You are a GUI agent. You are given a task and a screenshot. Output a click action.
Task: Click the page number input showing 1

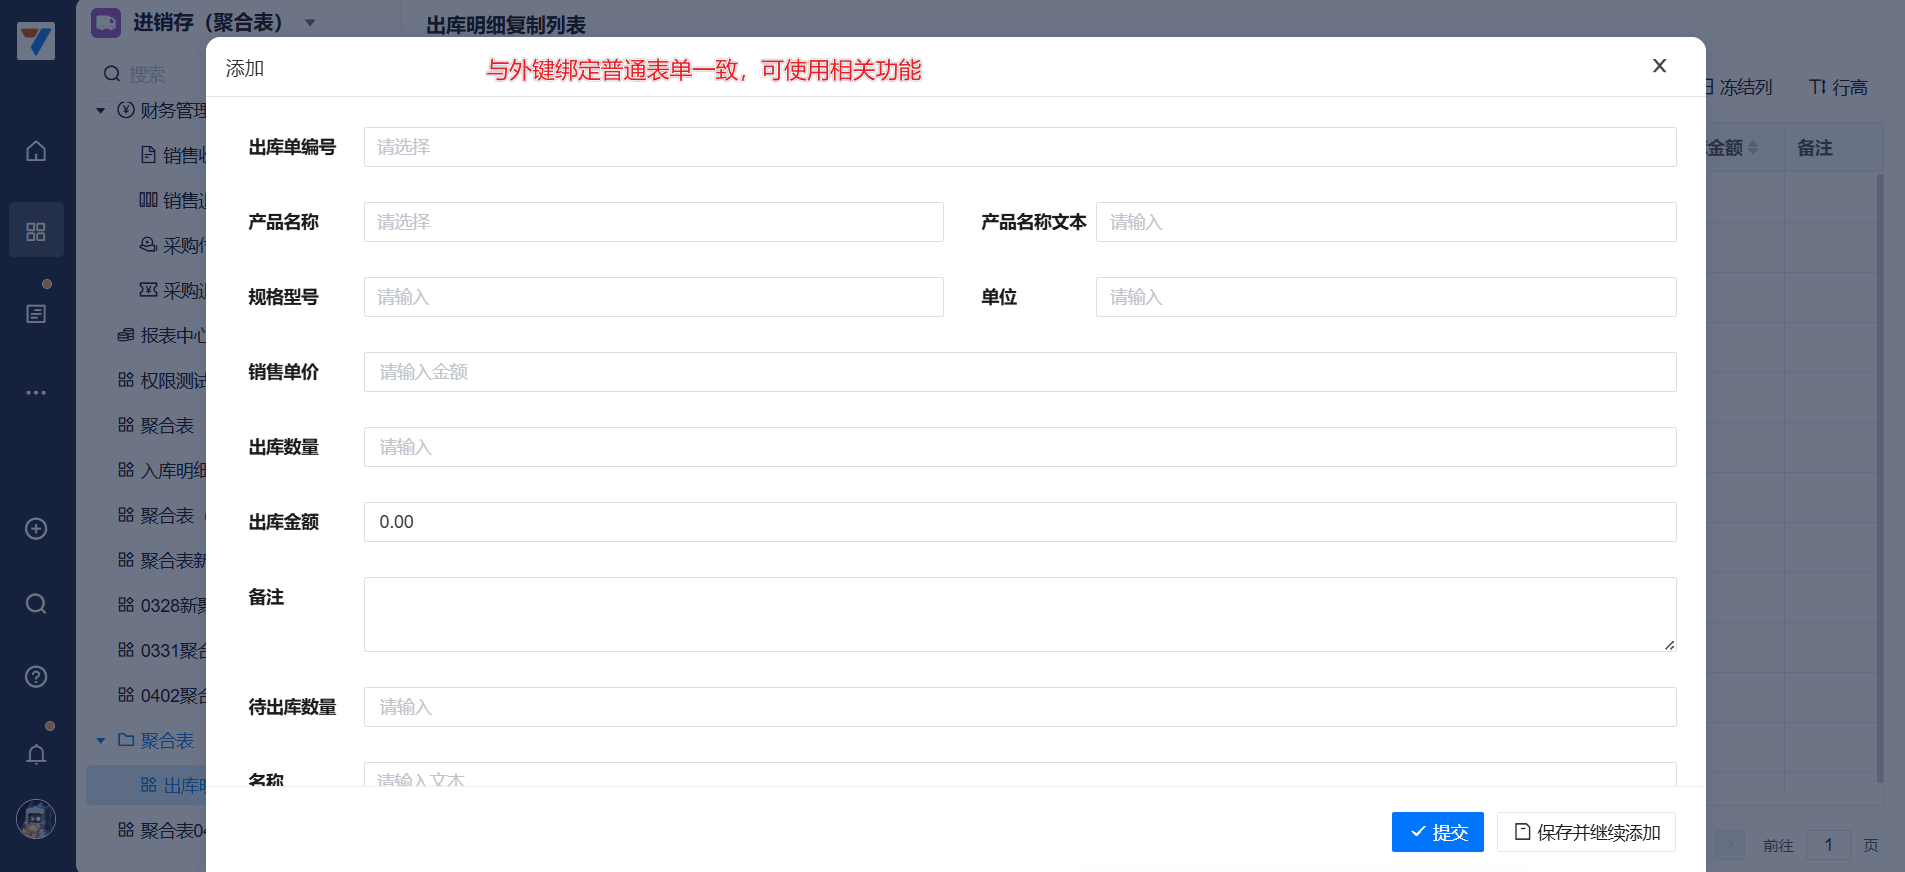pyautogui.click(x=1828, y=845)
